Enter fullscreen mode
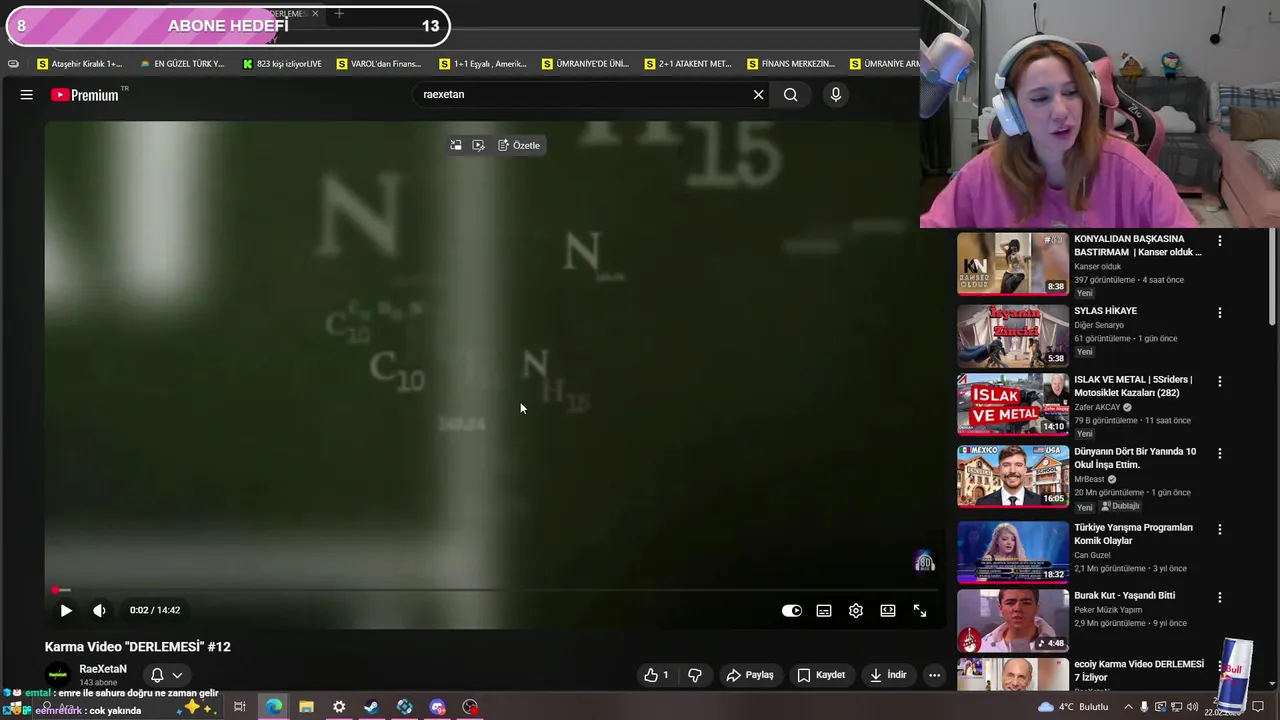The image size is (1280, 720). pyautogui.click(x=920, y=611)
